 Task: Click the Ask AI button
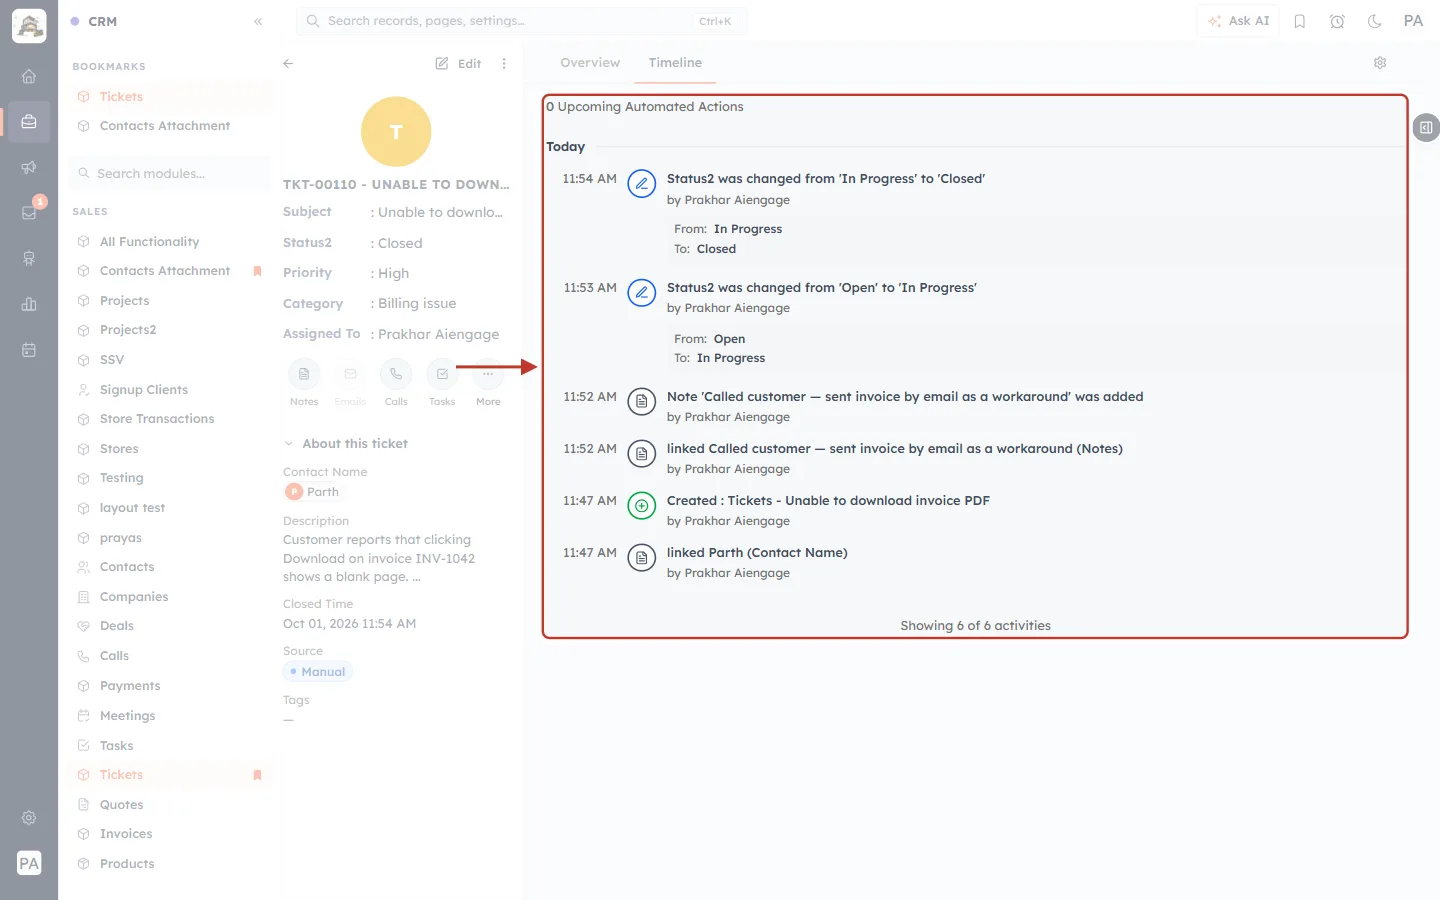coord(1238,21)
